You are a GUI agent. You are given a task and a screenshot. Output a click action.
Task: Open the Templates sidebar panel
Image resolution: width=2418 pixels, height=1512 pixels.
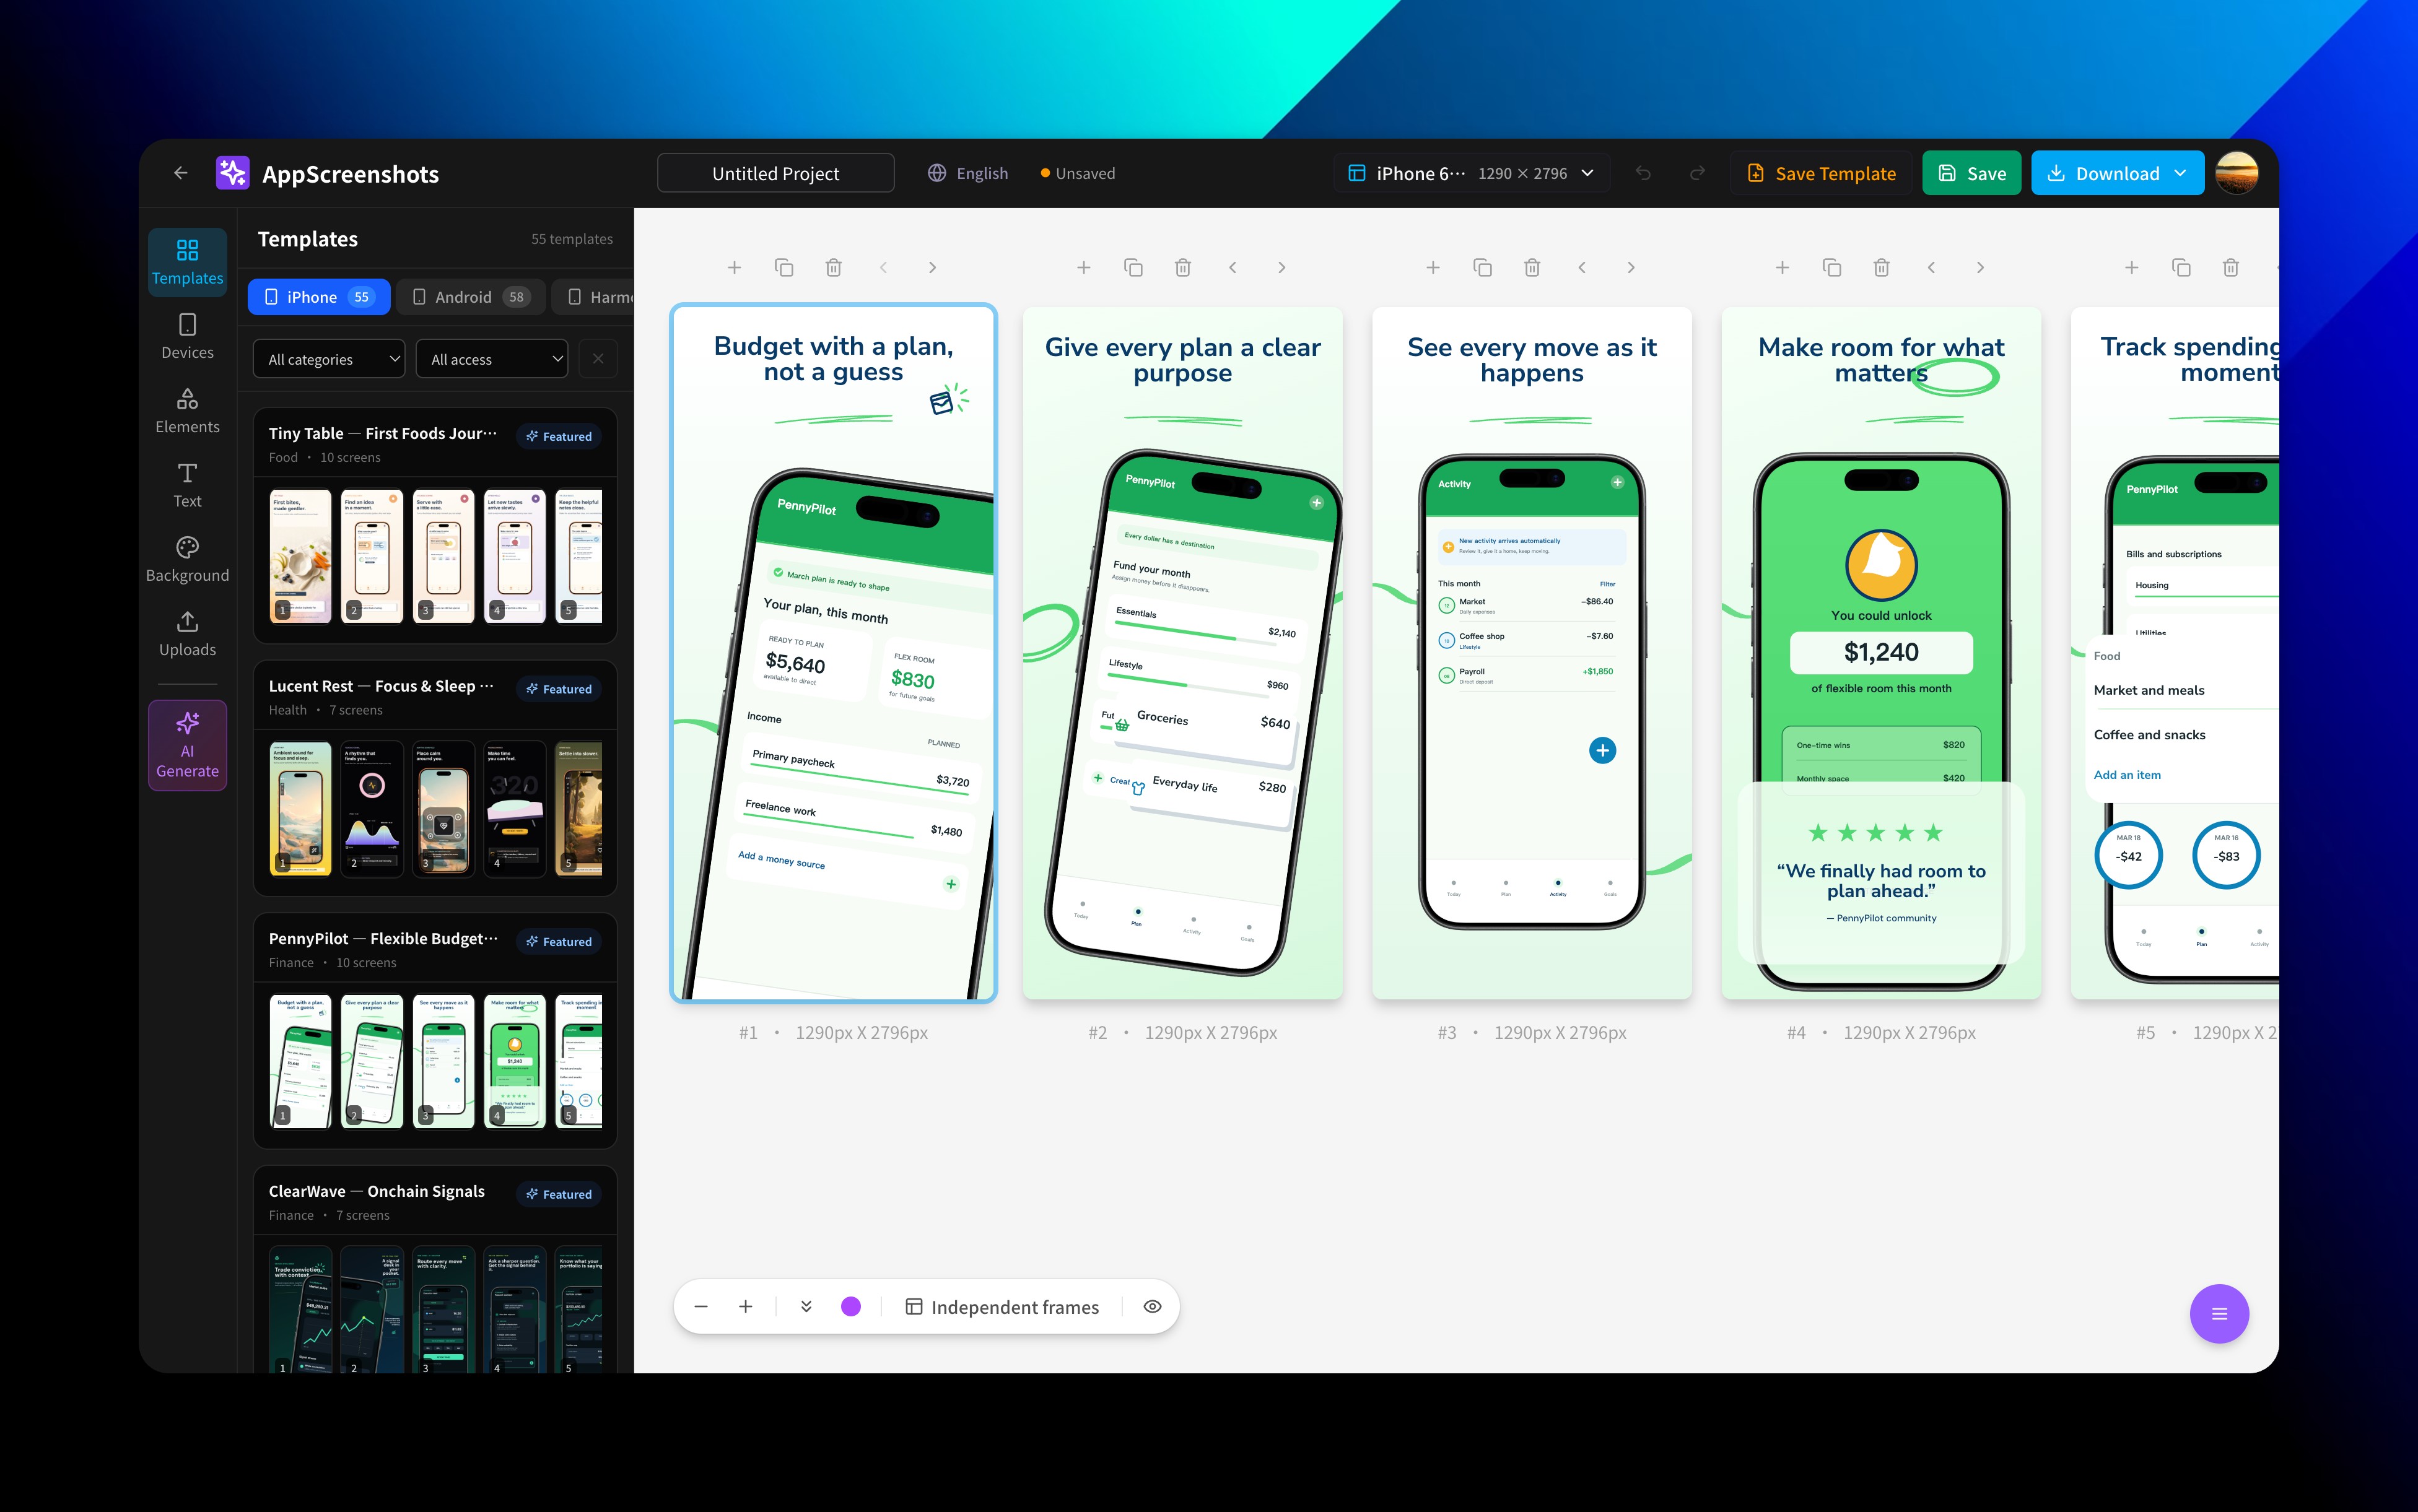[187, 262]
